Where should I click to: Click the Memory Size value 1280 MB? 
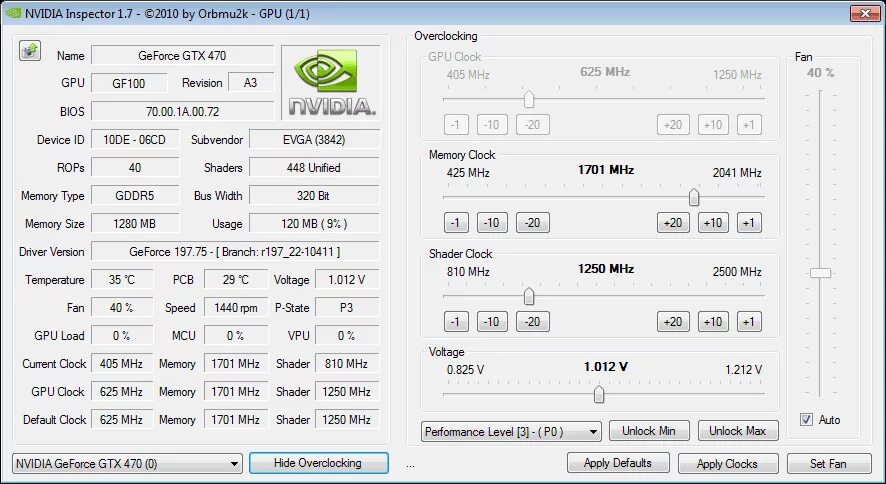coord(135,224)
